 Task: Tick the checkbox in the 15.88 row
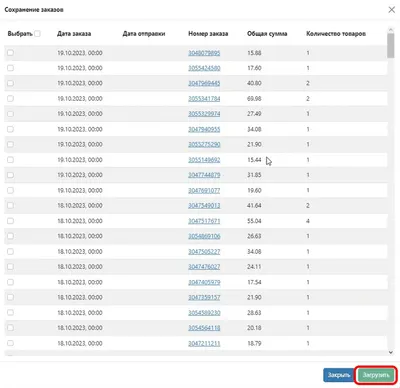11,53
